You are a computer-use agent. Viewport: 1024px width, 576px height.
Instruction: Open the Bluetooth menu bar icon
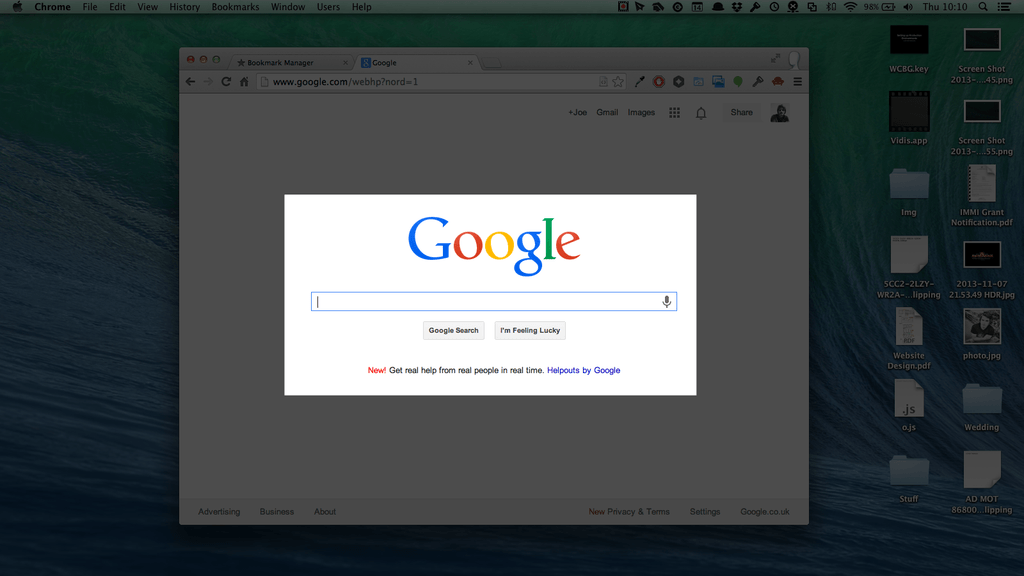point(831,7)
